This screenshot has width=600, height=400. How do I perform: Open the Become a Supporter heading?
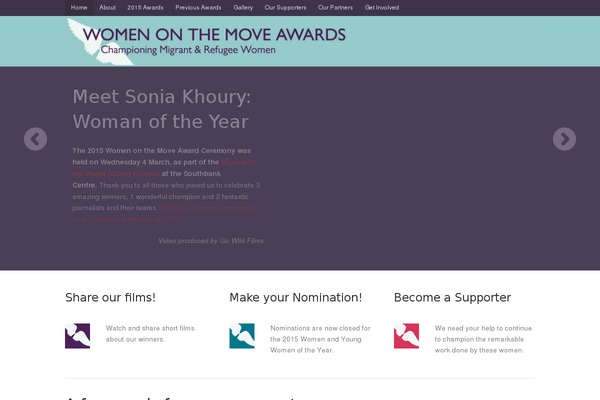(452, 297)
